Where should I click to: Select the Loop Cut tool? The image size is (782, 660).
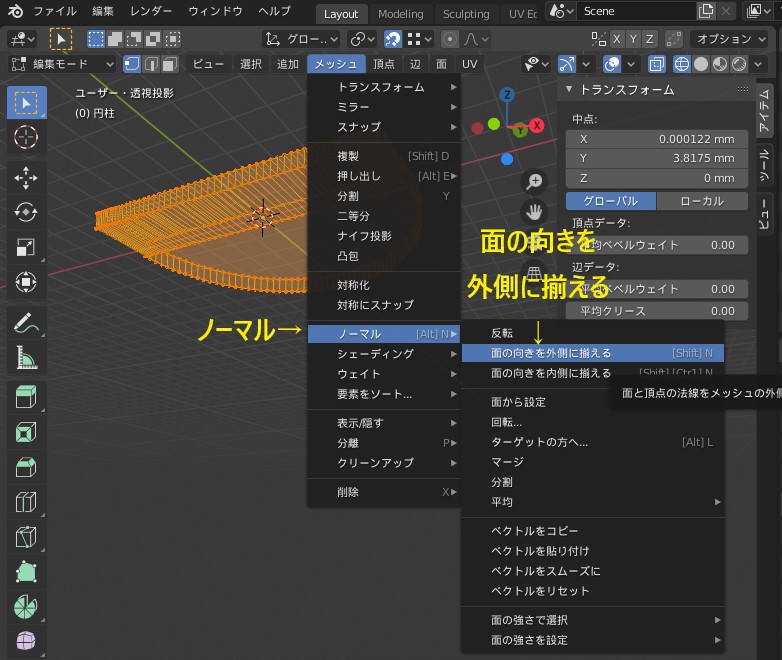[x=26, y=502]
